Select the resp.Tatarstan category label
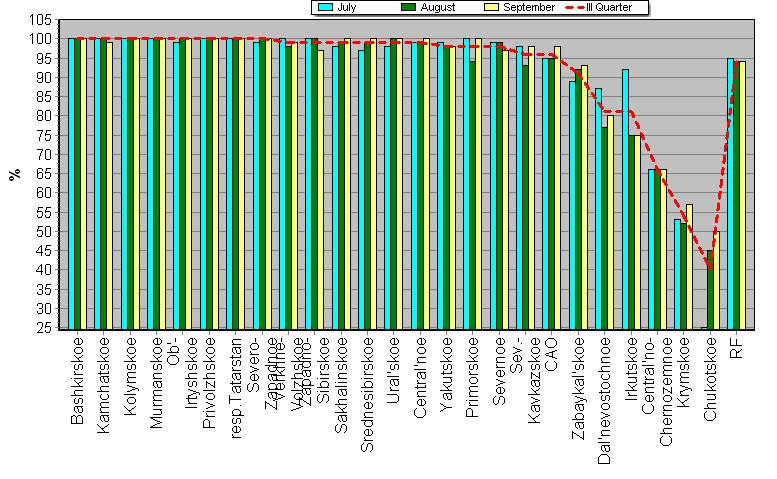 click(x=235, y=388)
